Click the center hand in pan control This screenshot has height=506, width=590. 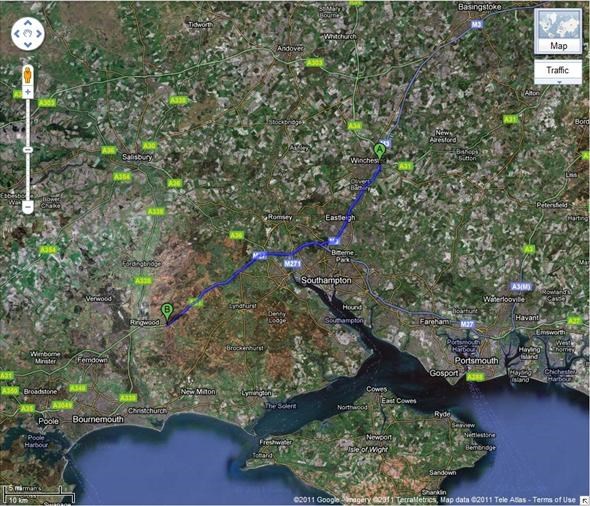(x=28, y=34)
